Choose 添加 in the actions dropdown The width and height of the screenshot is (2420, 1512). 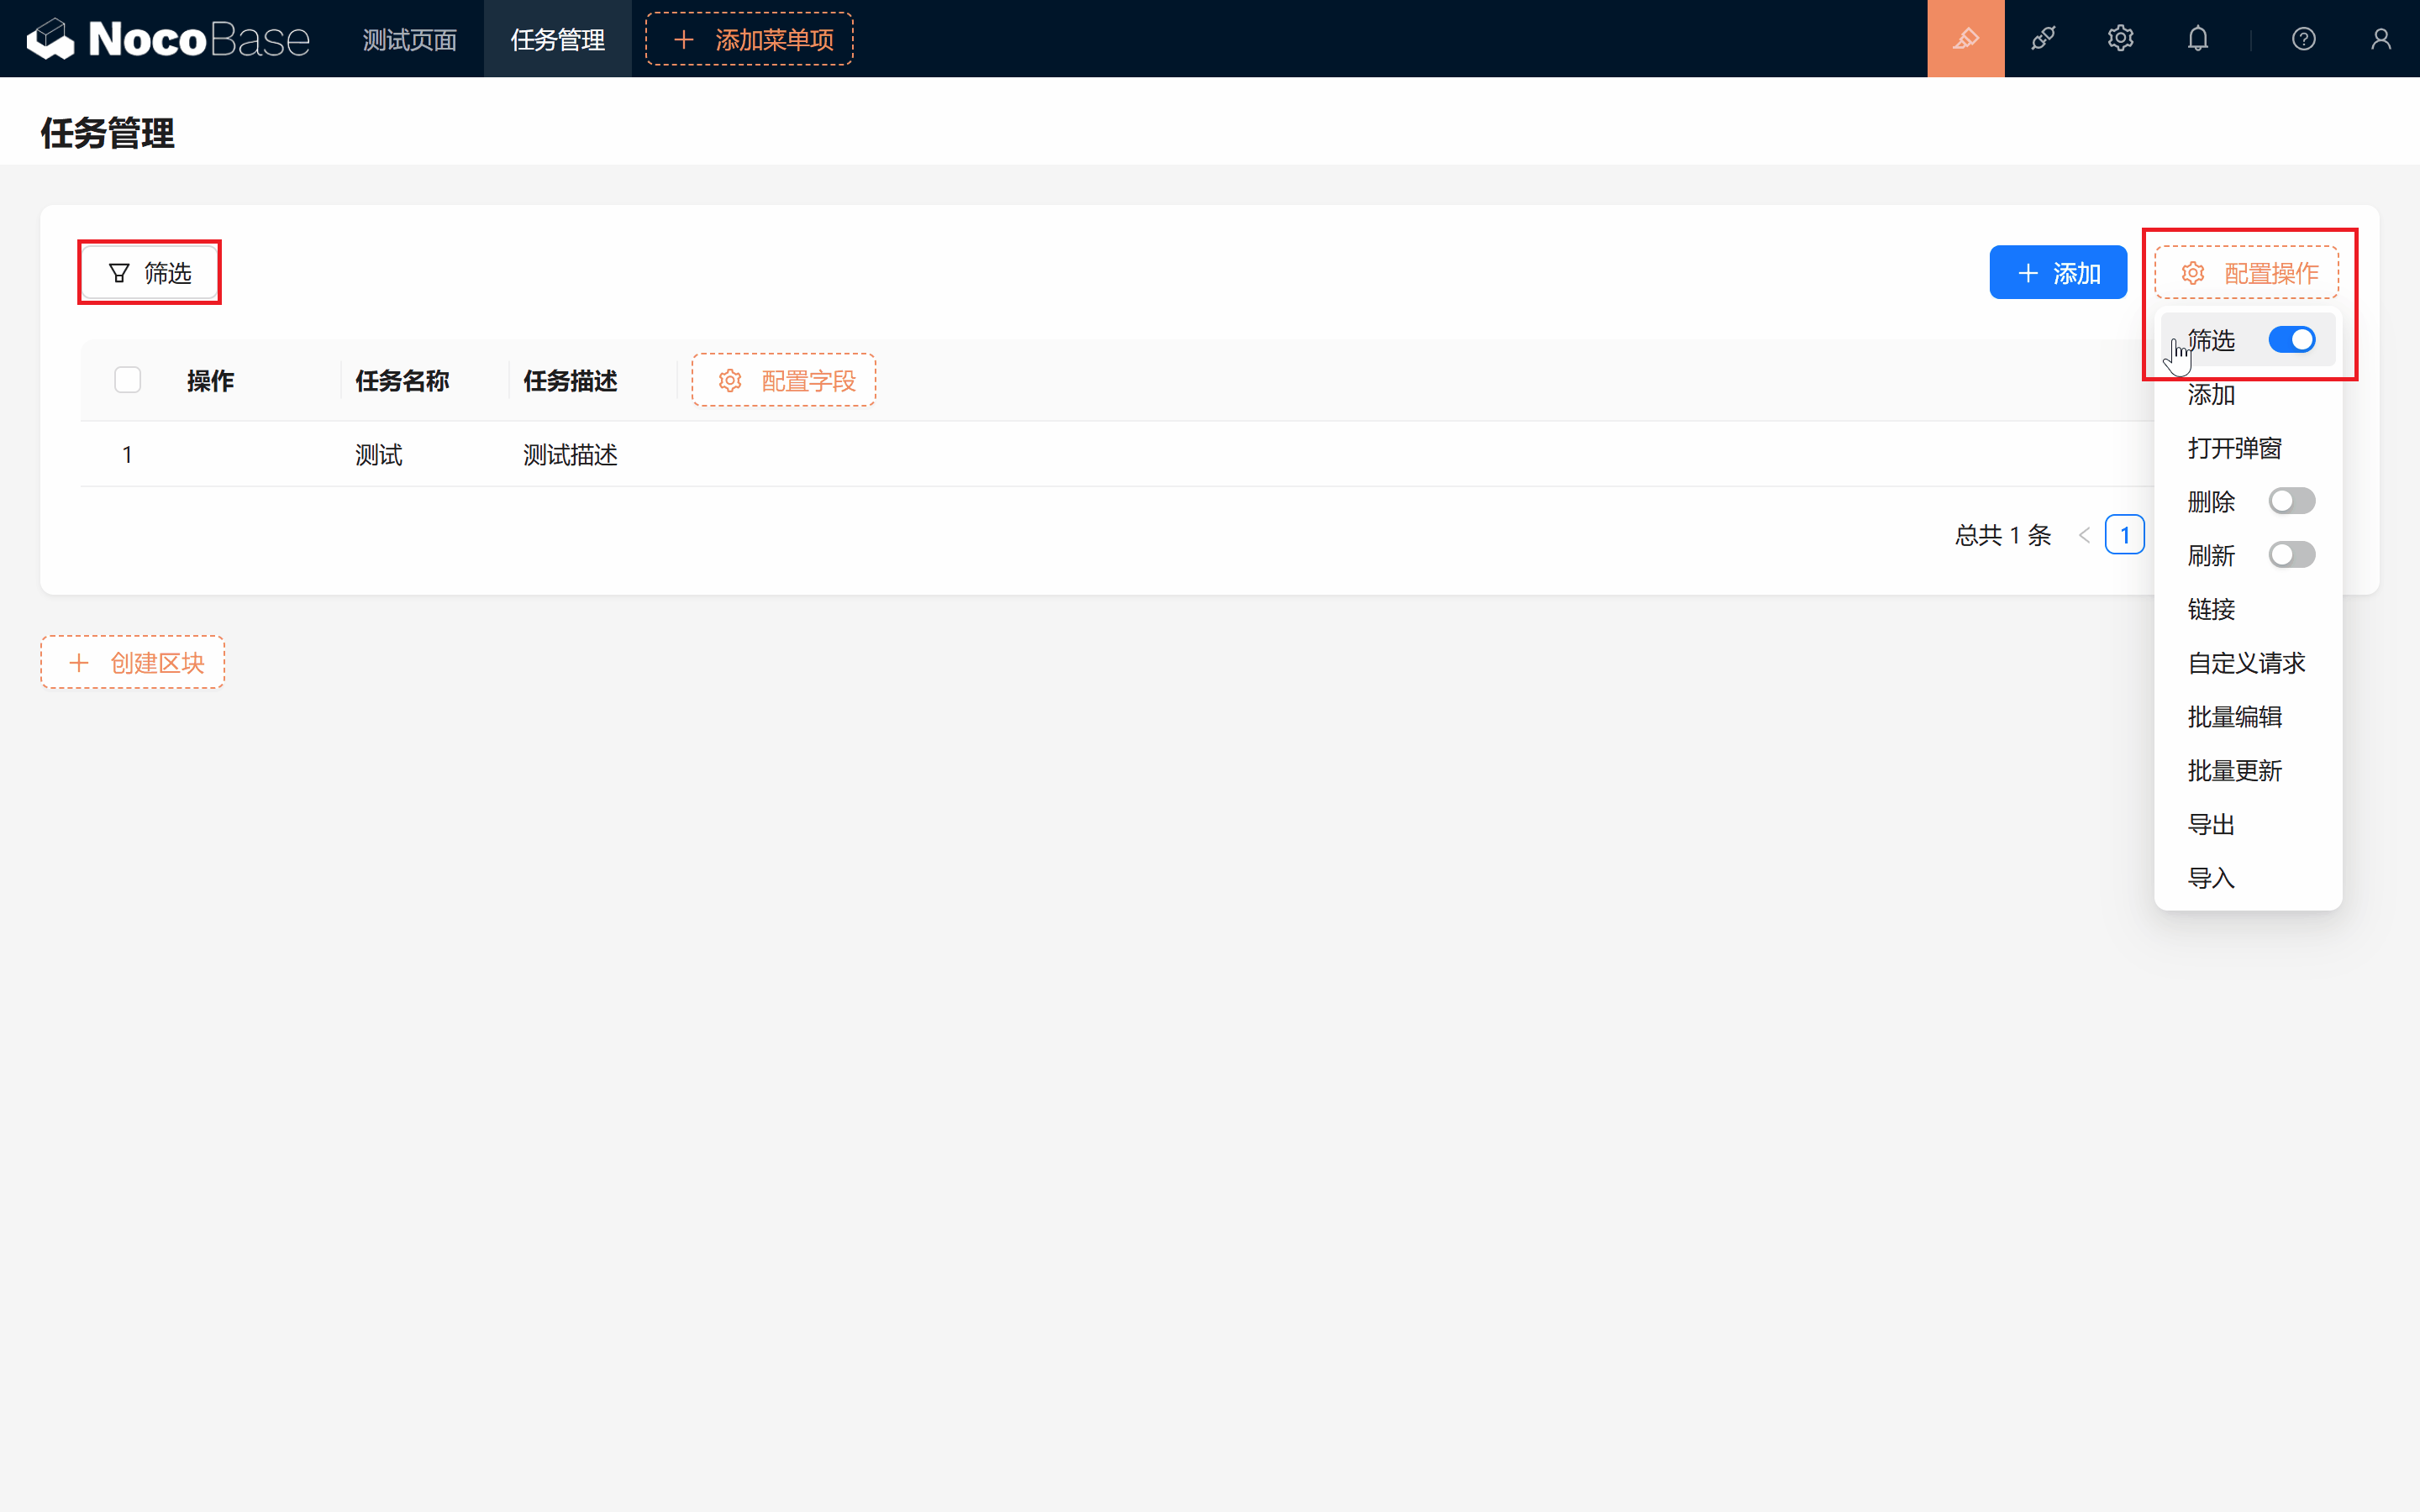pos(2247,394)
